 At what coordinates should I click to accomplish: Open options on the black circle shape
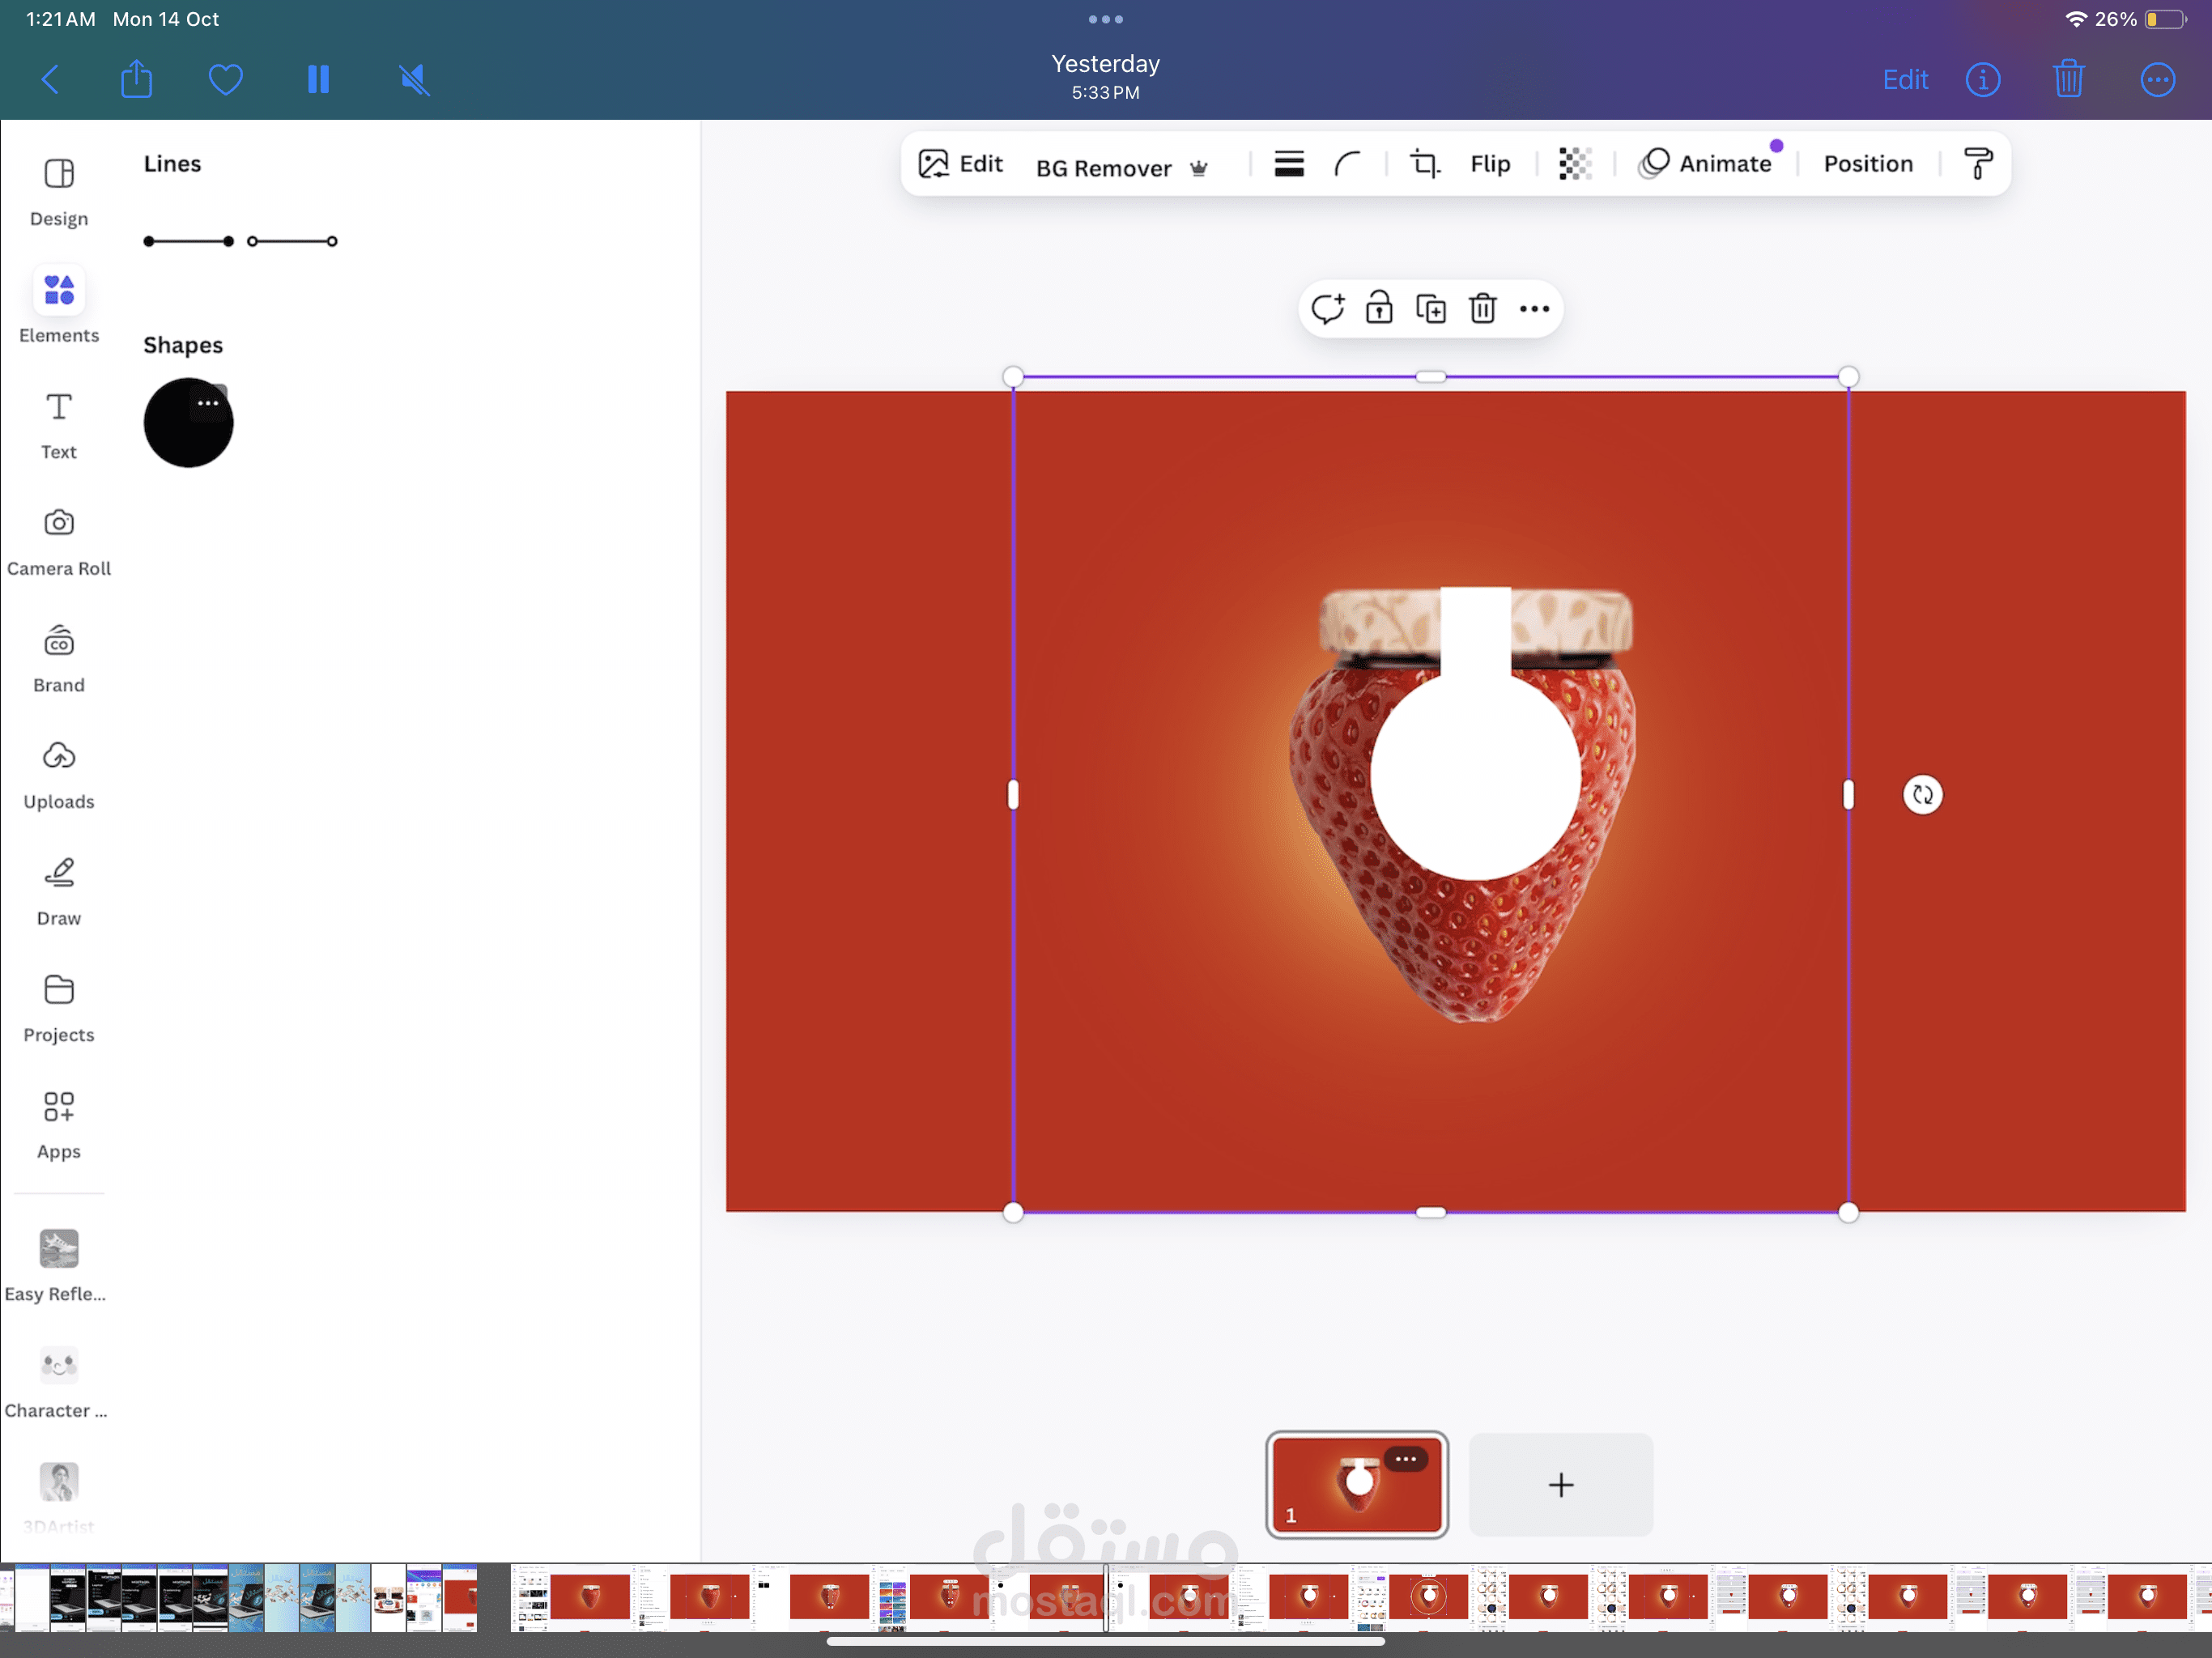[208, 403]
